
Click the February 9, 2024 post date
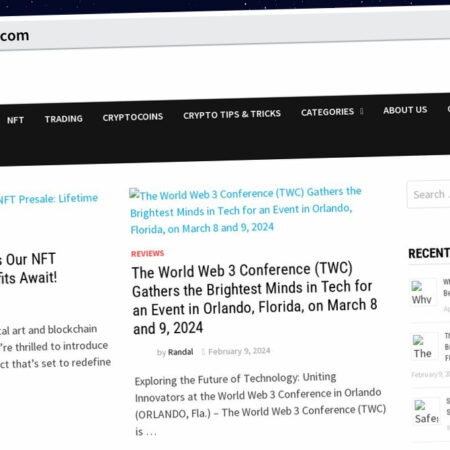point(239,351)
